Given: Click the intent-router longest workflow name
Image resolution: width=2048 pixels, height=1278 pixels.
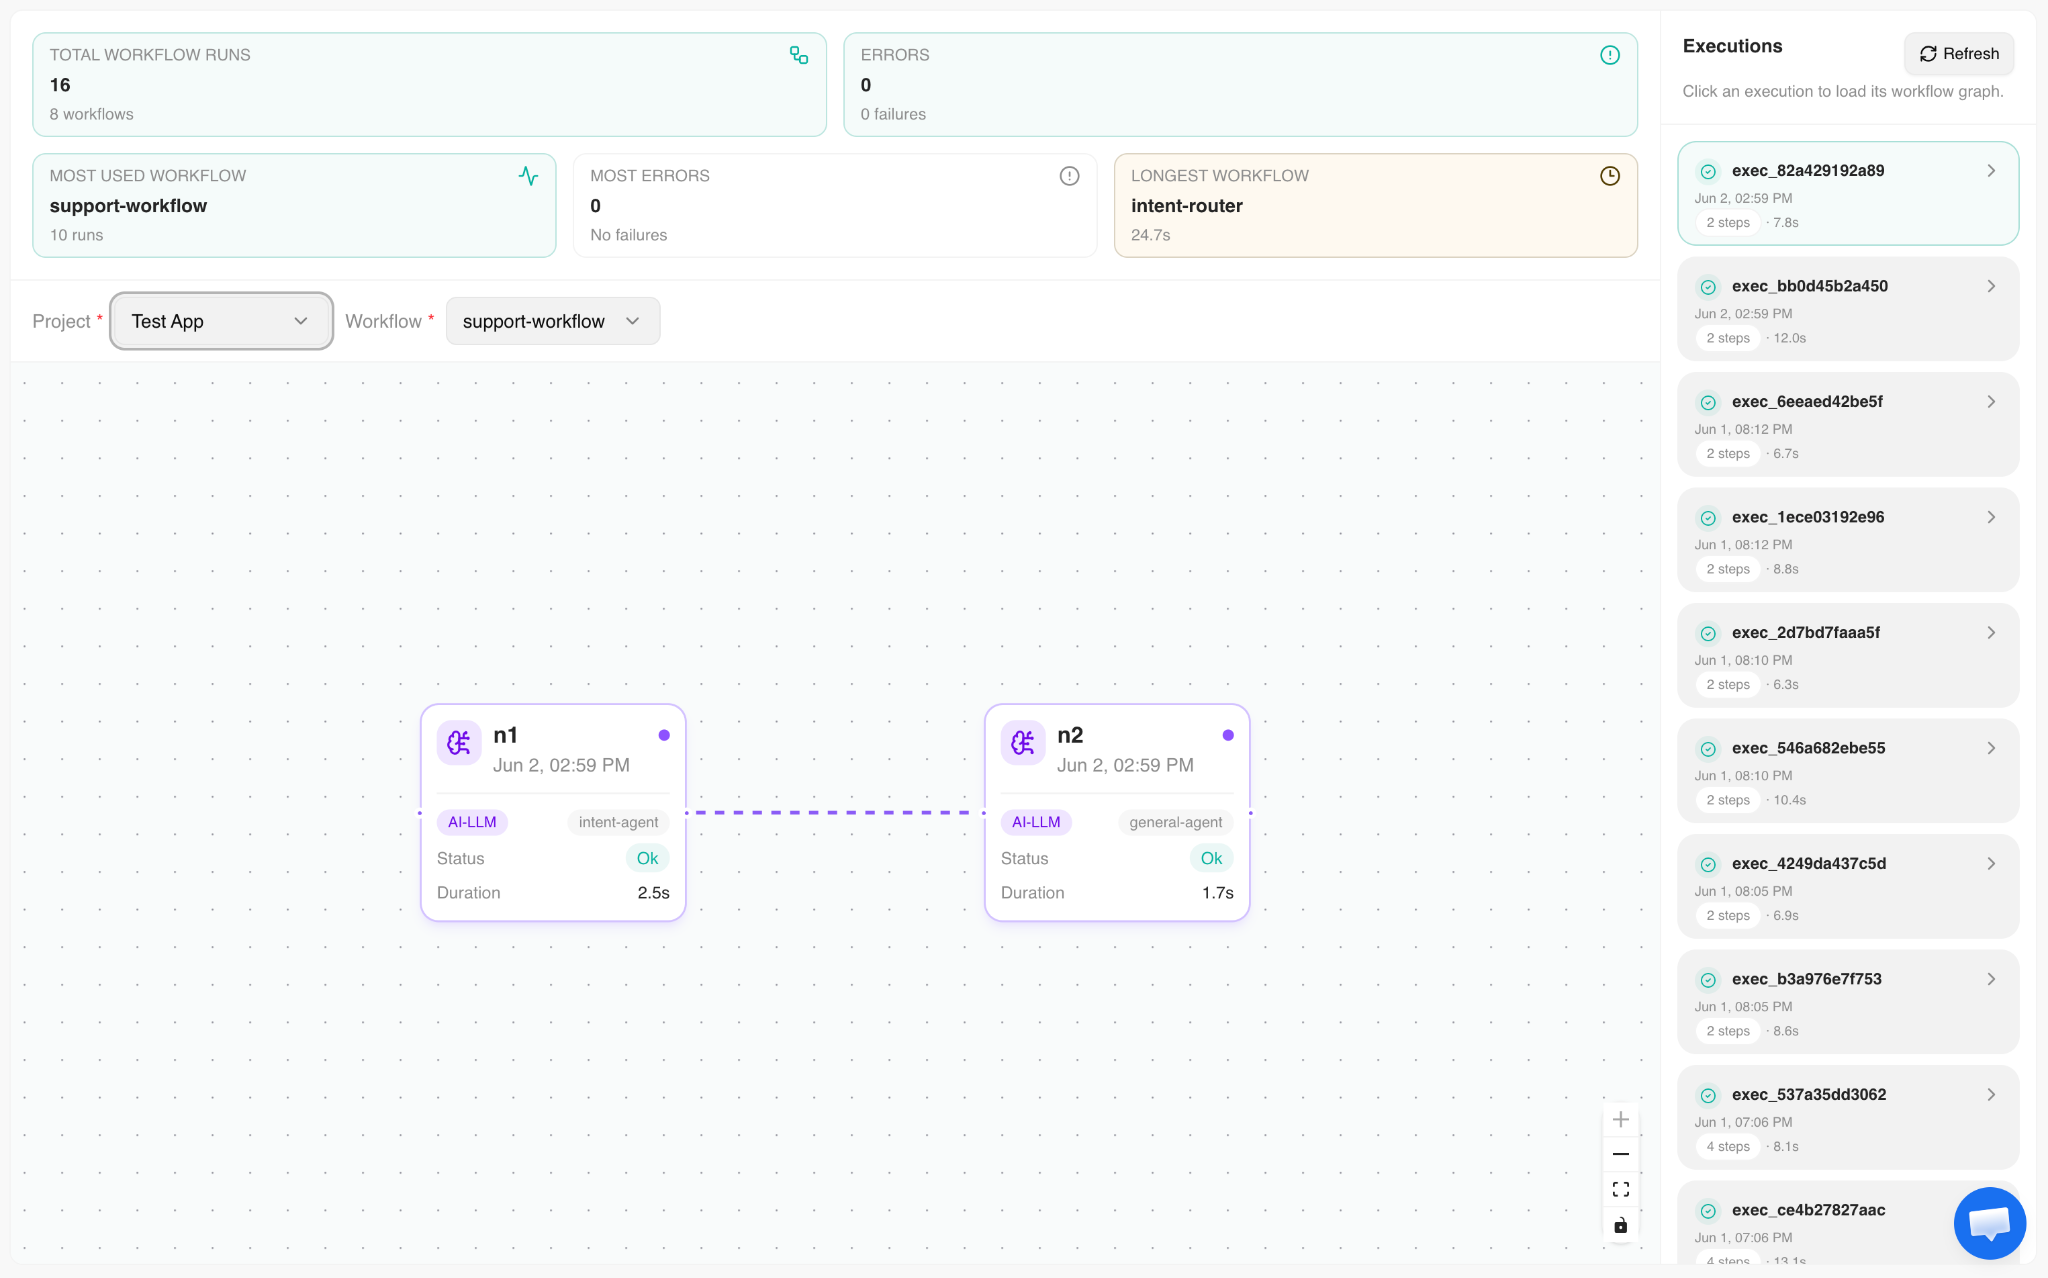Looking at the screenshot, I should [1187, 206].
